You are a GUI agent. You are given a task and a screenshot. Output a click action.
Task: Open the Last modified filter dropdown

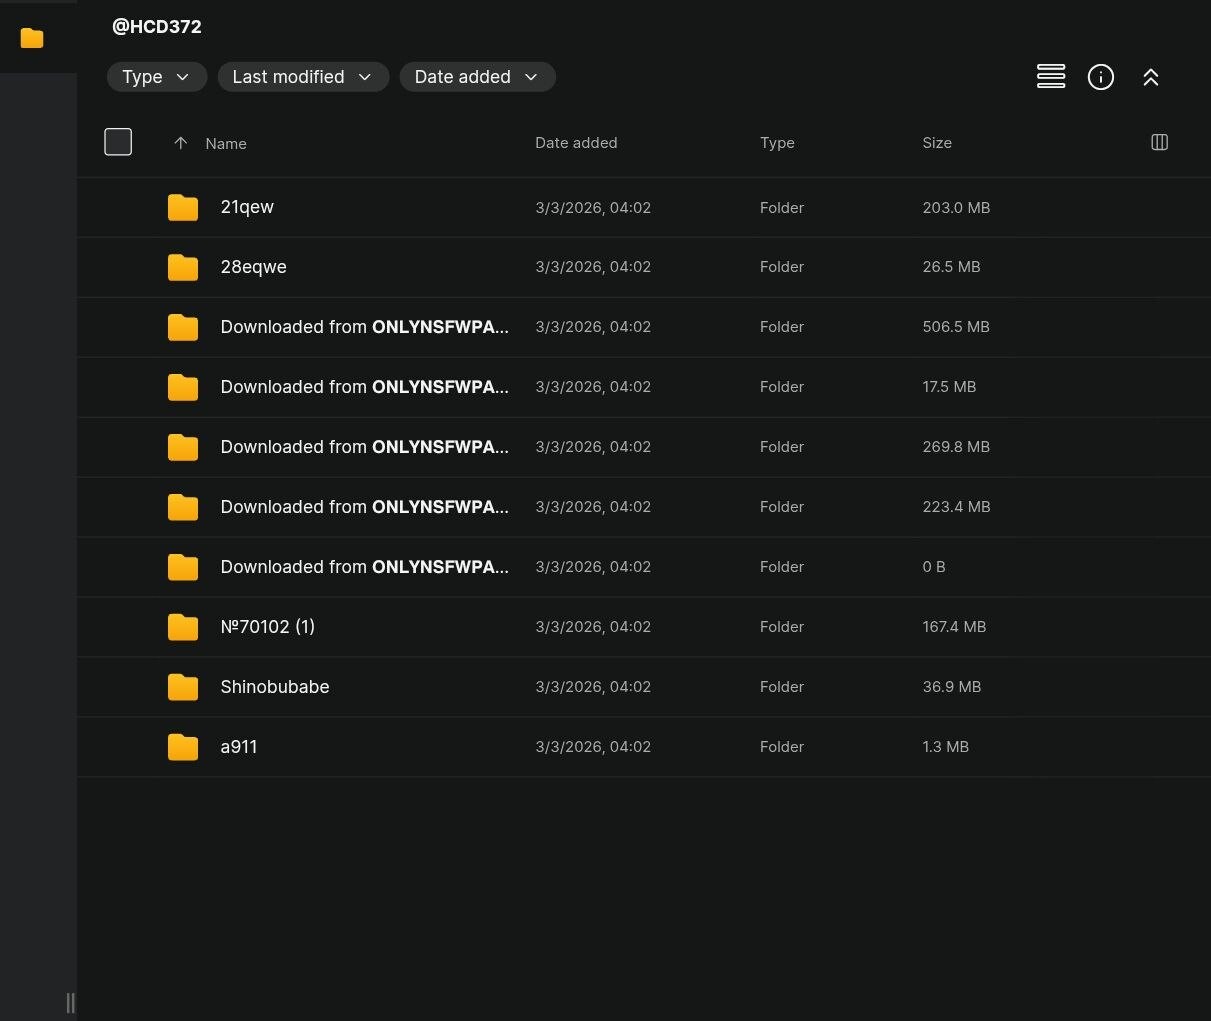pyautogui.click(x=302, y=77)
